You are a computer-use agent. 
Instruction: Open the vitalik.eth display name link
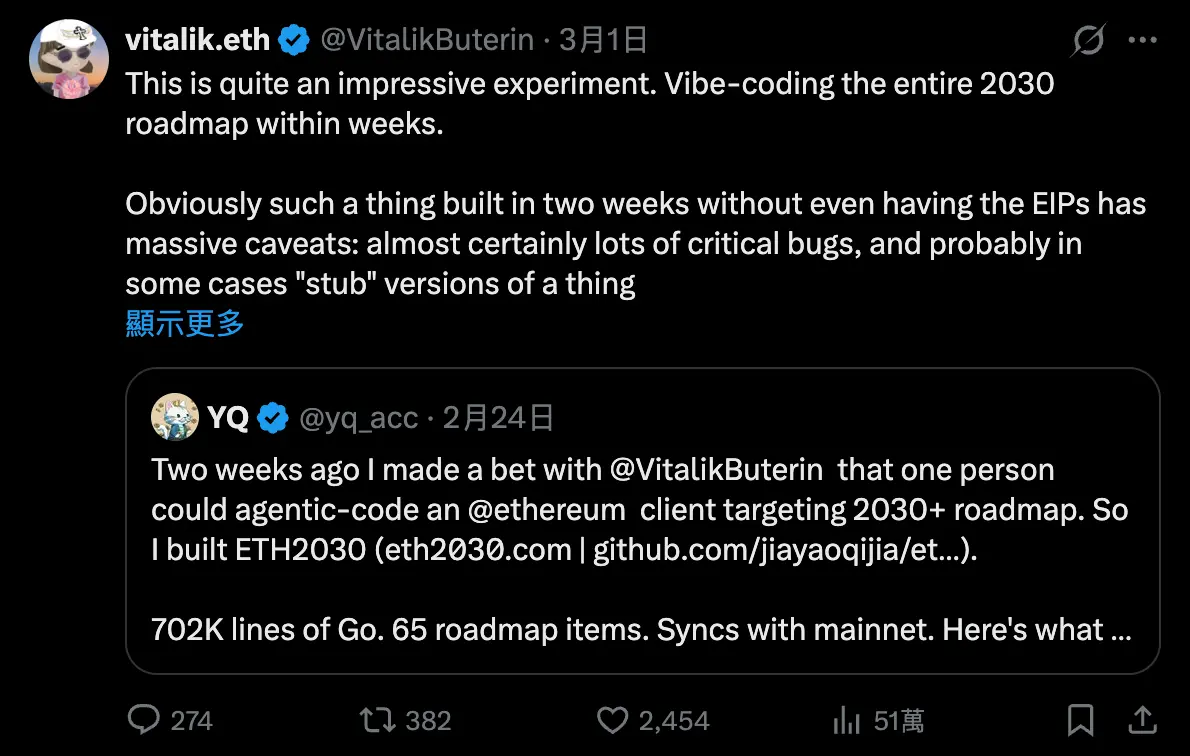[198, 40]
